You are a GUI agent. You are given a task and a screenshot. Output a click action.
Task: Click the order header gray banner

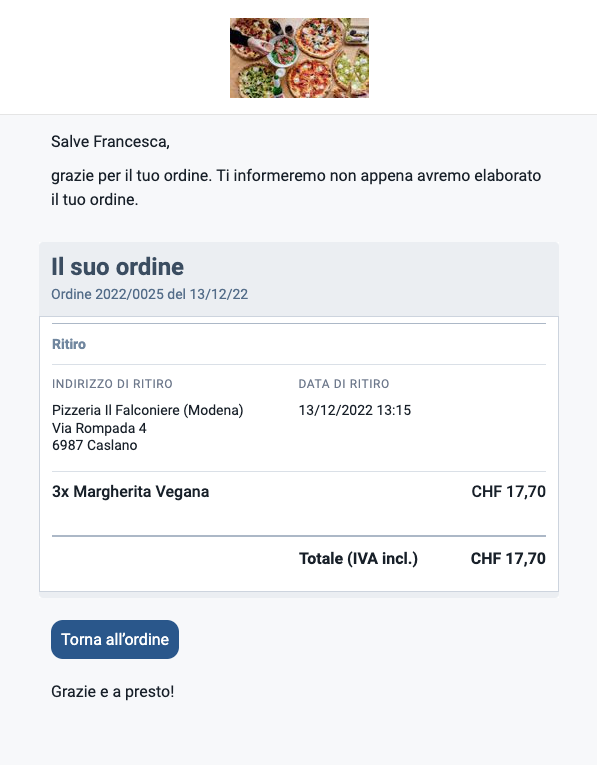298,279
